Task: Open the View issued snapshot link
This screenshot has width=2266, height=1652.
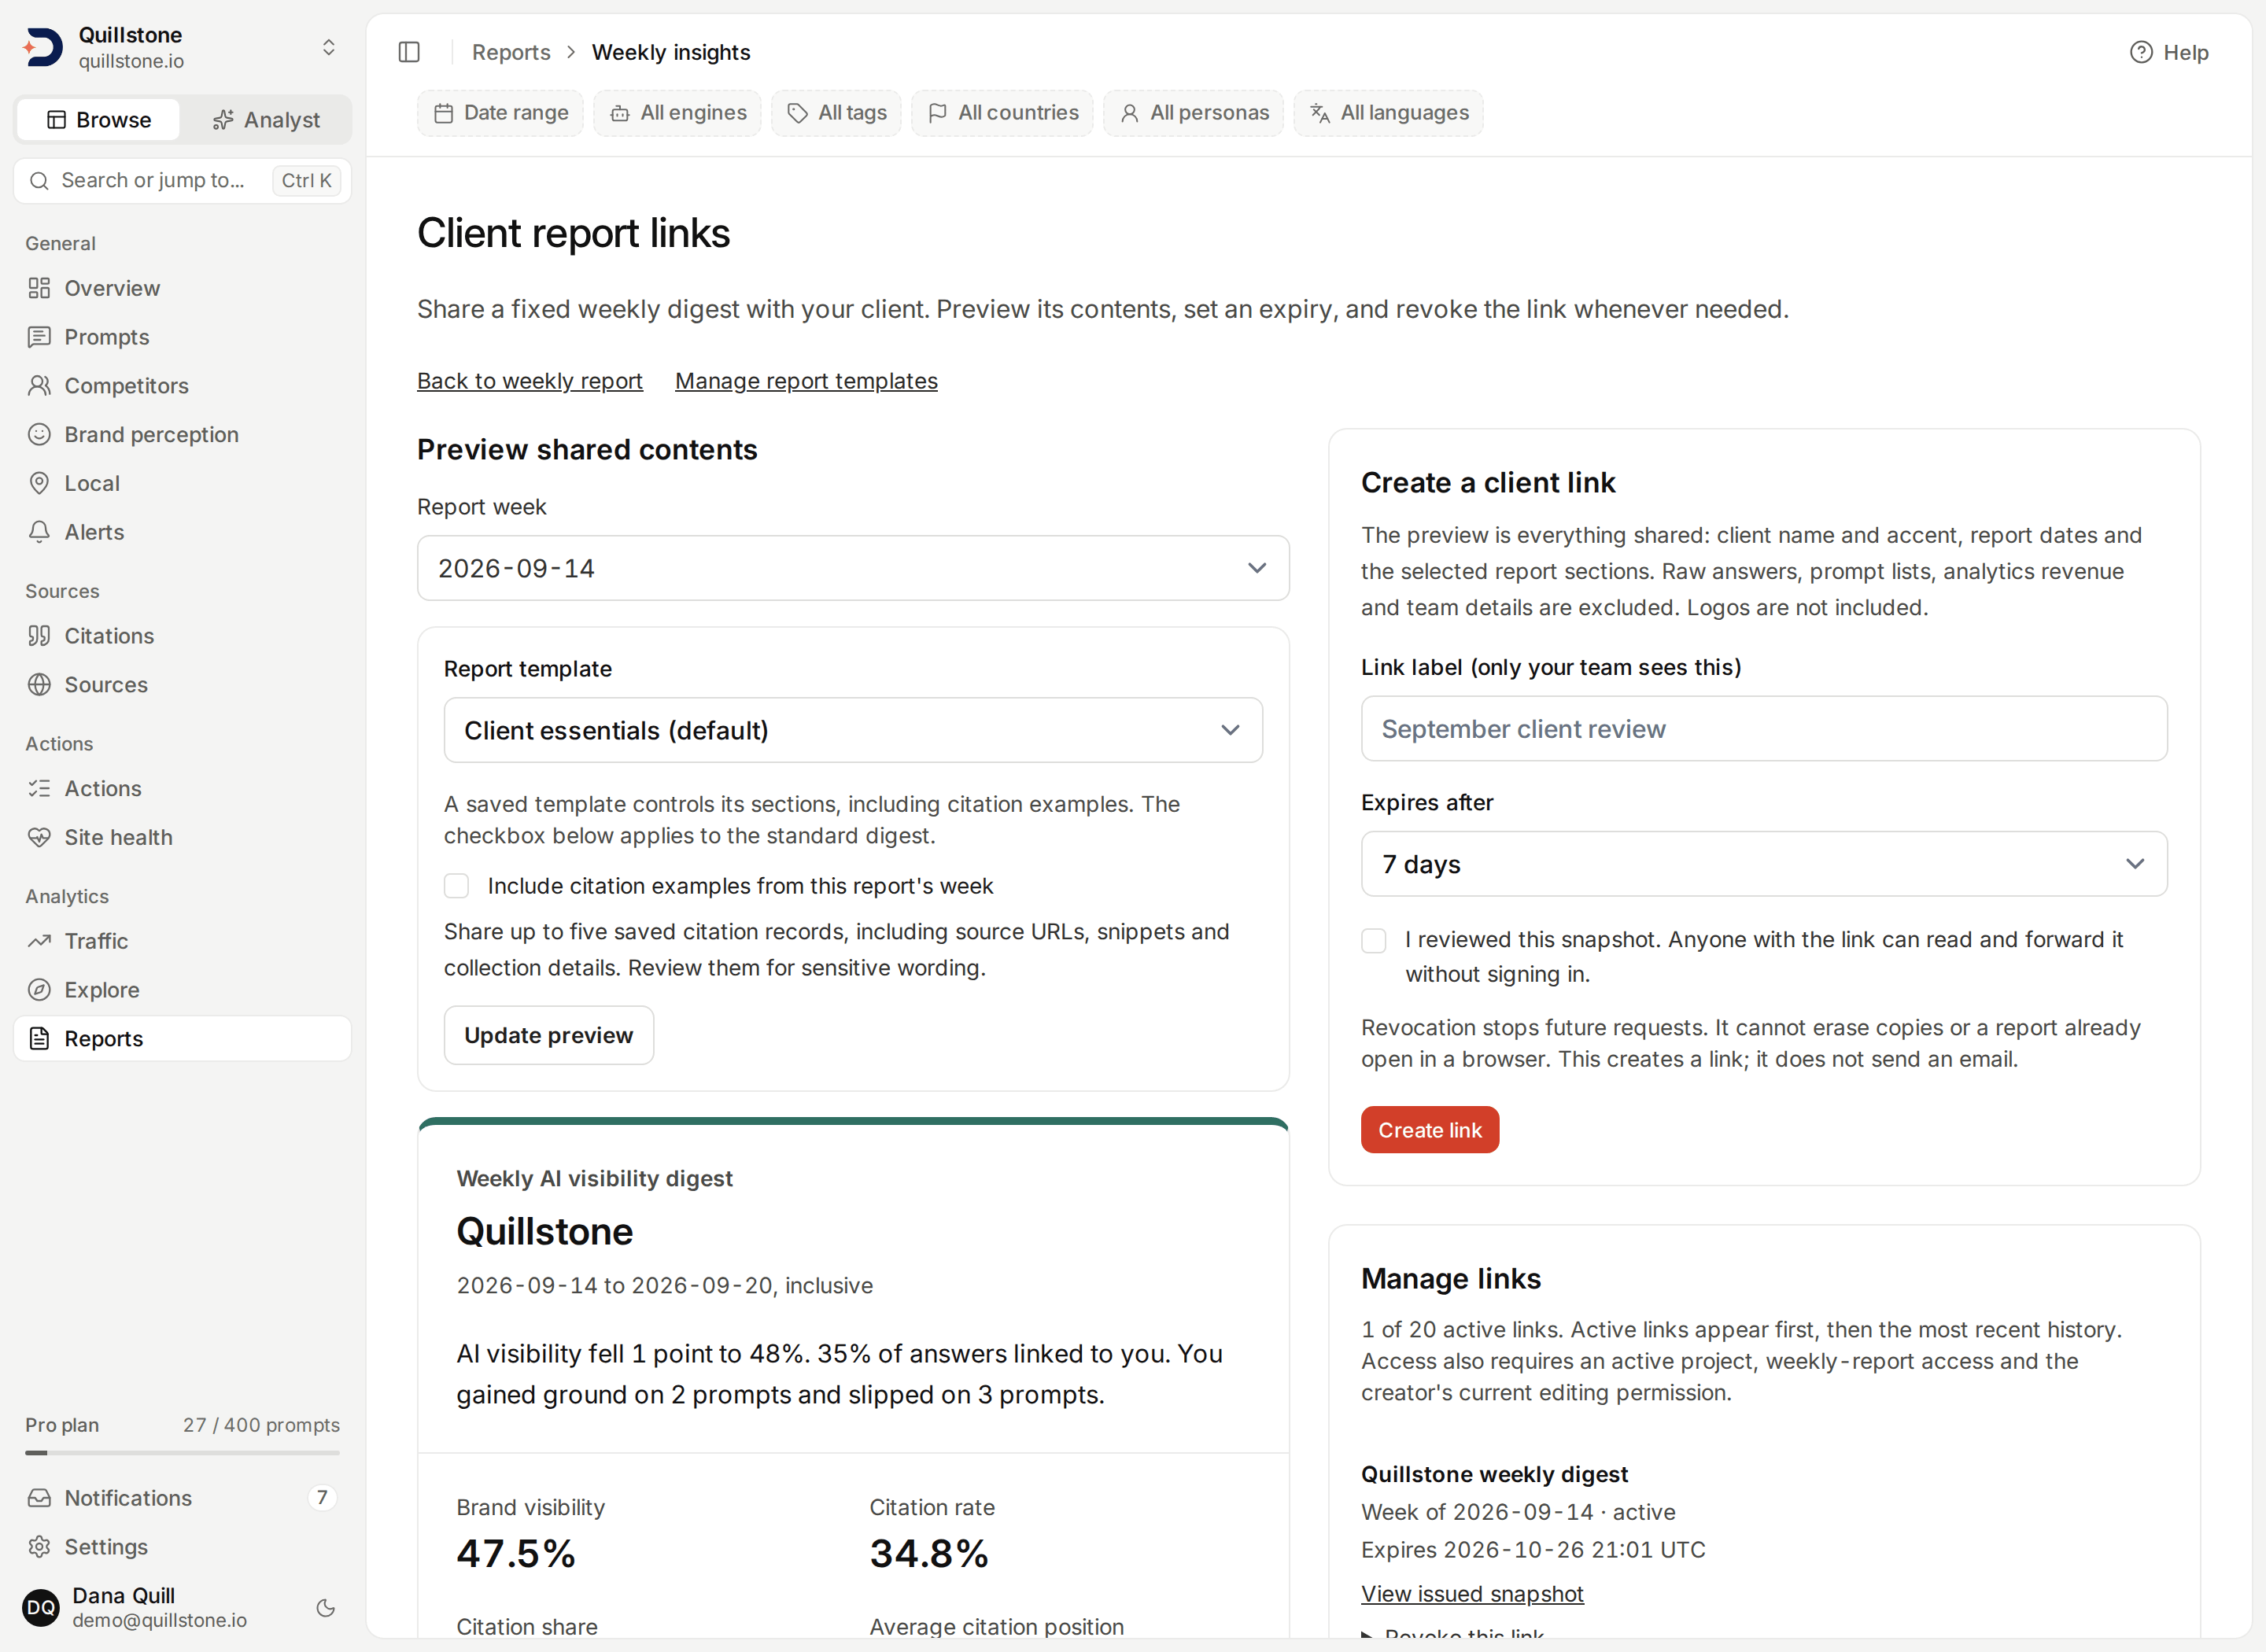Action: 1472,1594
